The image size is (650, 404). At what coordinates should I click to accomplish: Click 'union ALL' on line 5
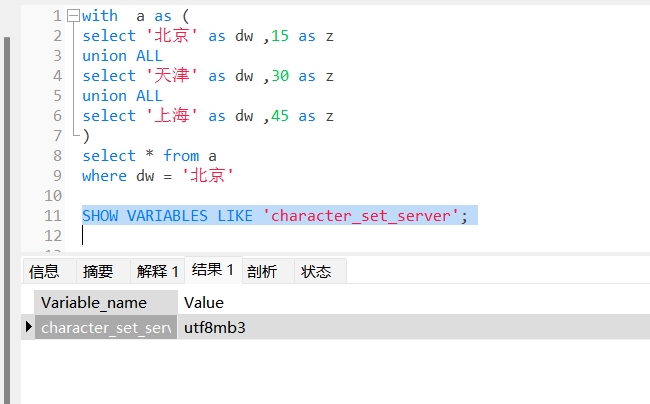coord(122,96)
